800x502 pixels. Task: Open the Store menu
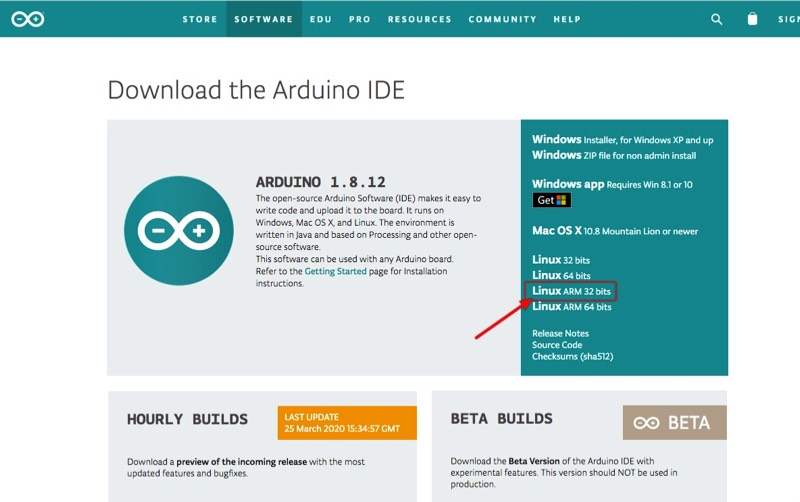point(200,19)
